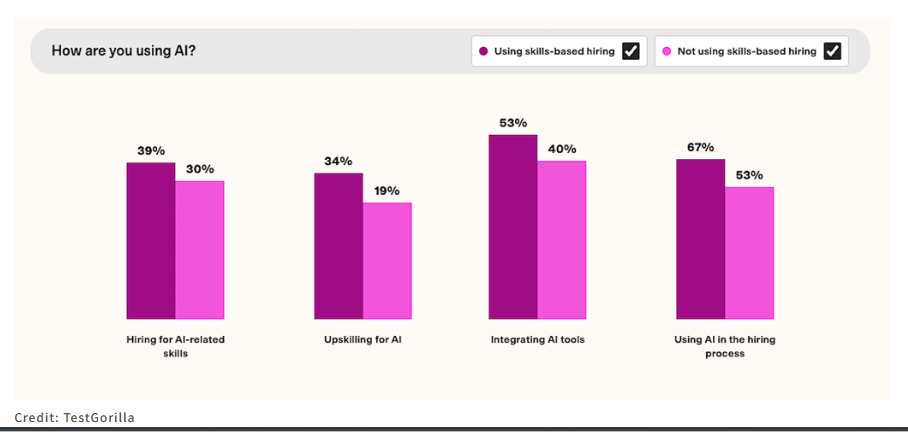This screenshot has width=908, height=432.
Task: Click the dark purple legend dot
Action: [x=484, y=52]
